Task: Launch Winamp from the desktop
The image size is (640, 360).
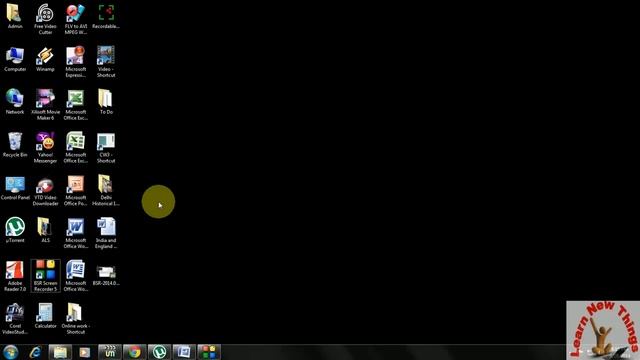Action: [45, 60]
